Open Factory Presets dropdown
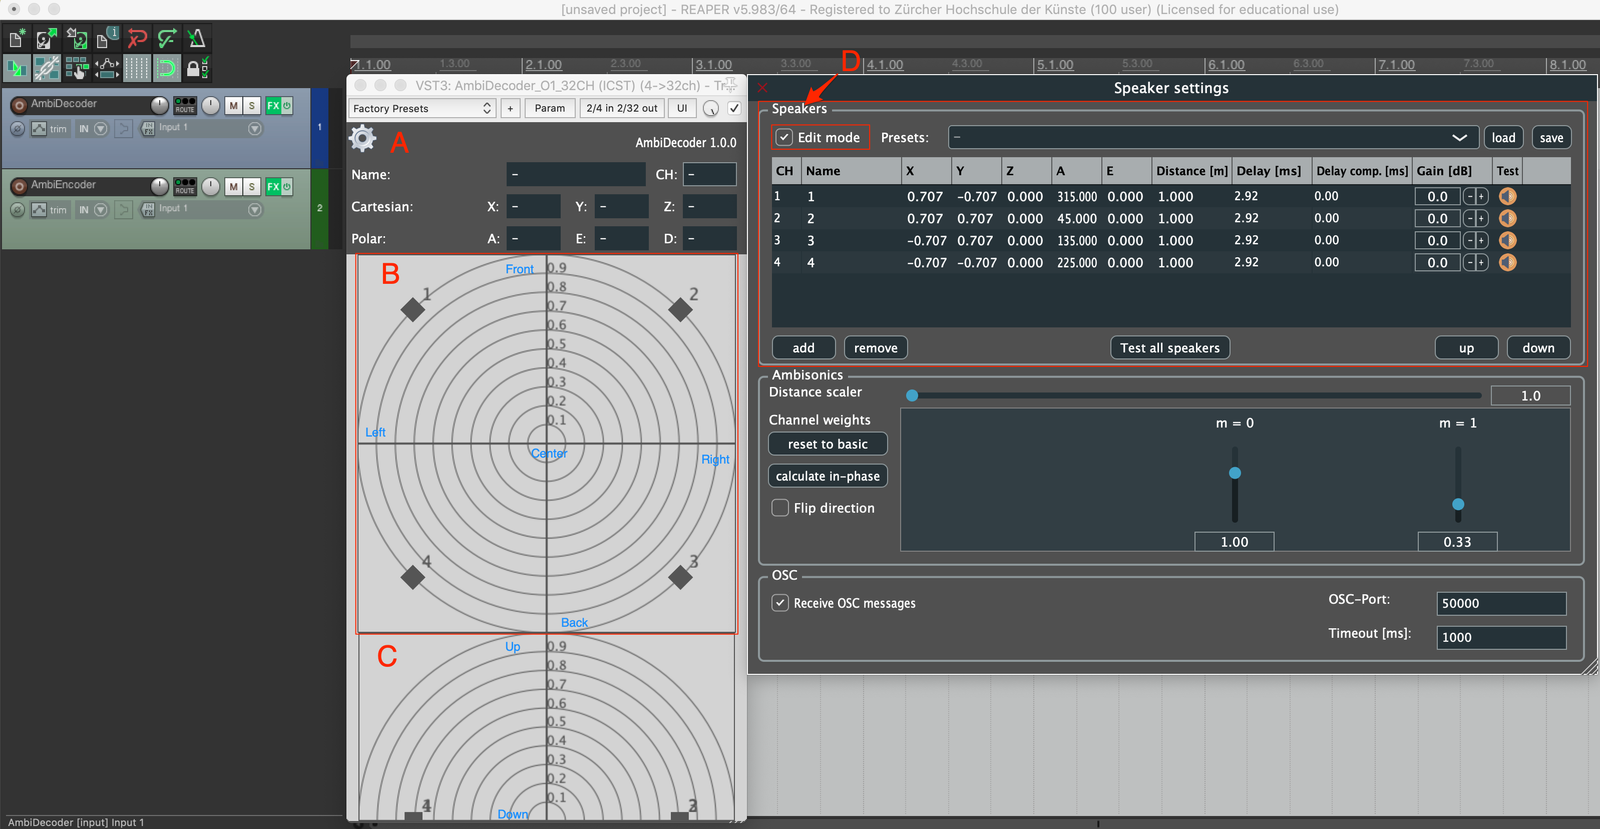This screenshot has width=1600, height=829. 422,108
